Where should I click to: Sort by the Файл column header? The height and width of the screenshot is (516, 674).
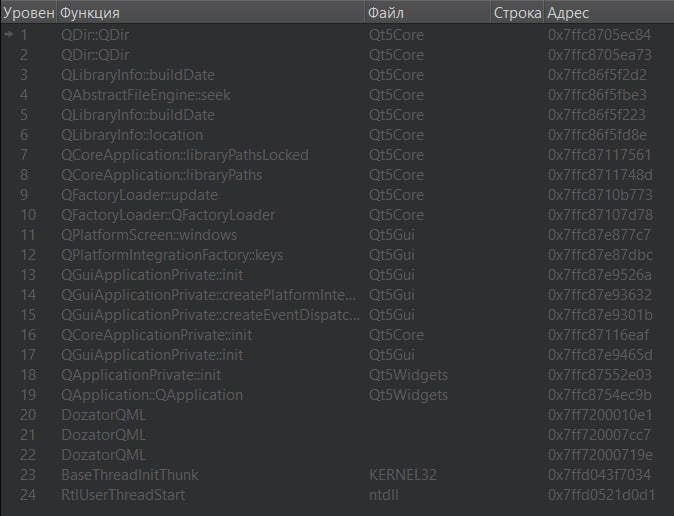click(428, 13)
